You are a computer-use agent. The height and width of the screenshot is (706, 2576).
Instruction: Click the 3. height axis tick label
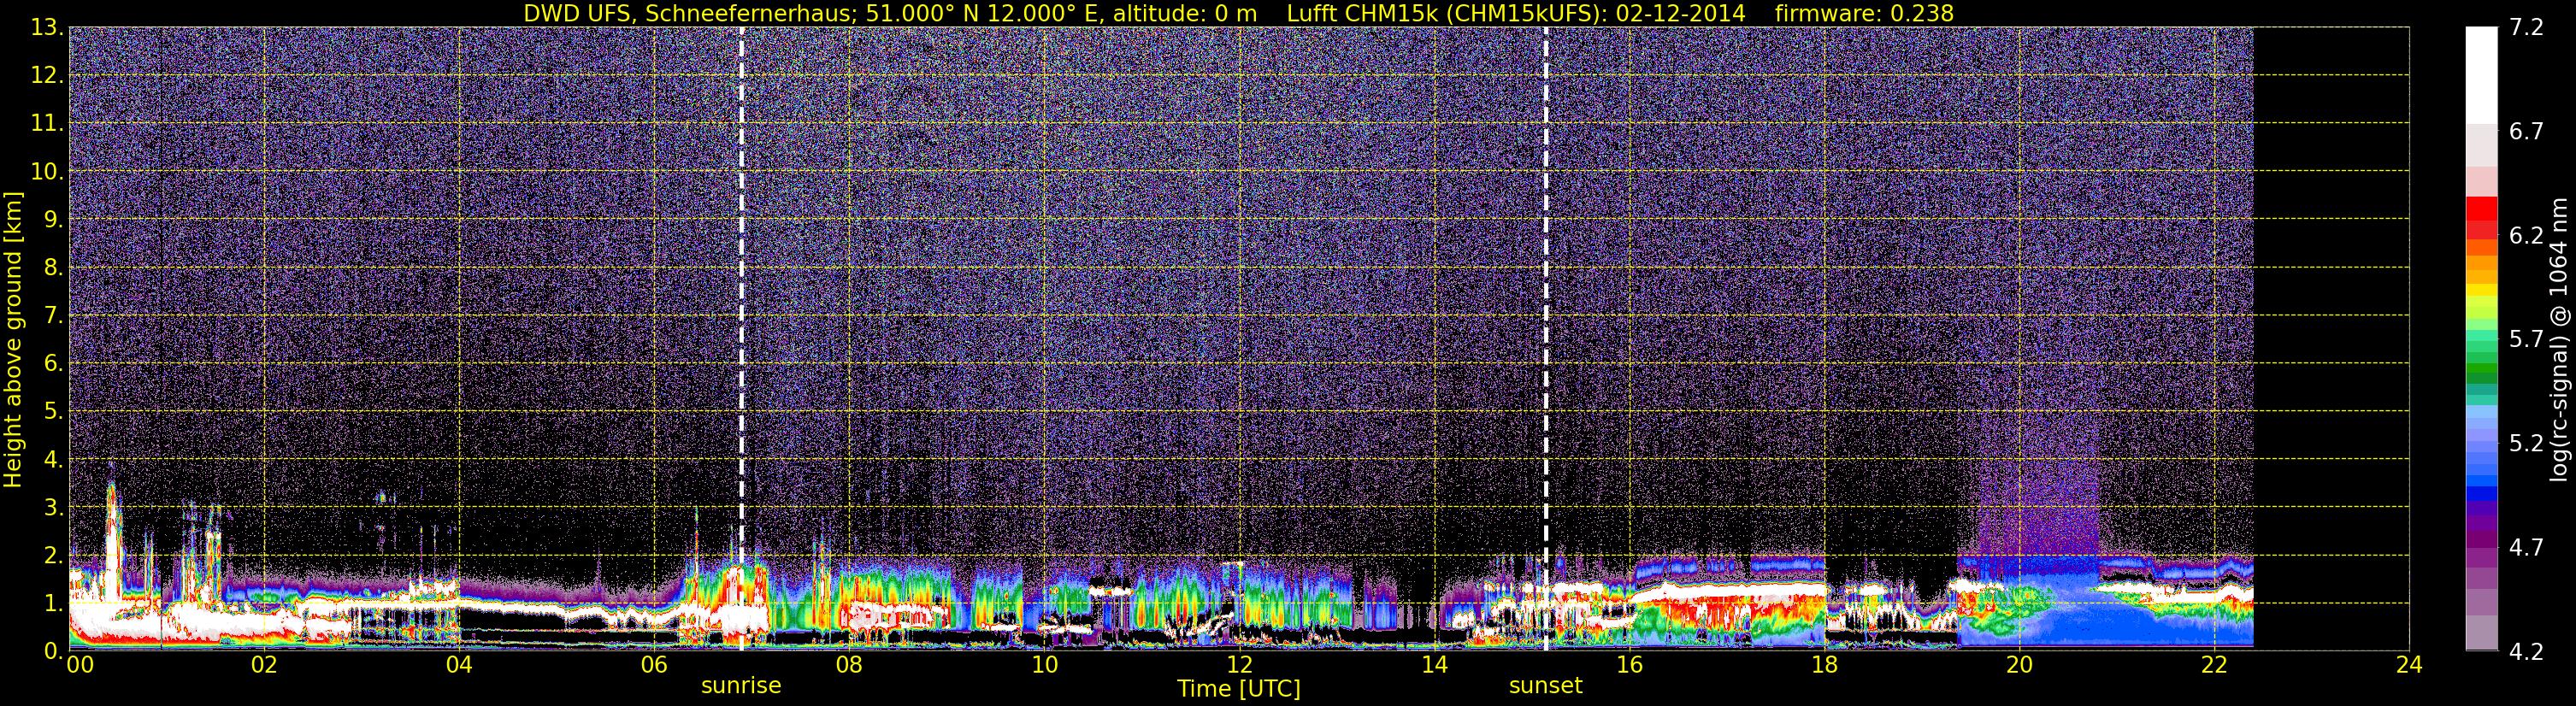point(54,507)
